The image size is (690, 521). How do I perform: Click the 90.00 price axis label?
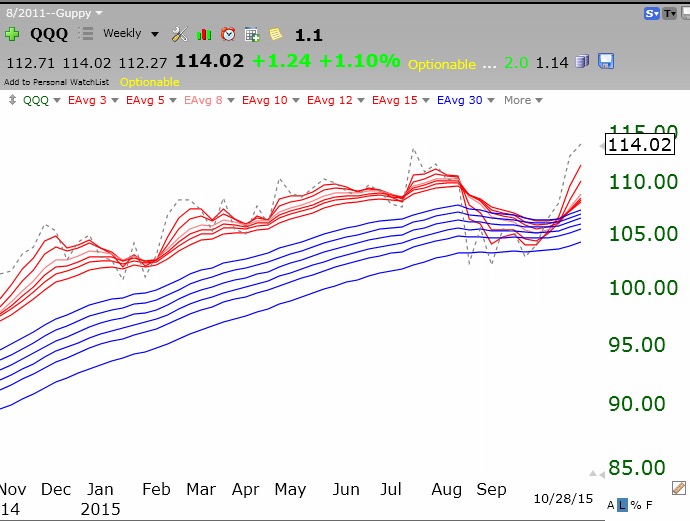click(x=637, y=404)
